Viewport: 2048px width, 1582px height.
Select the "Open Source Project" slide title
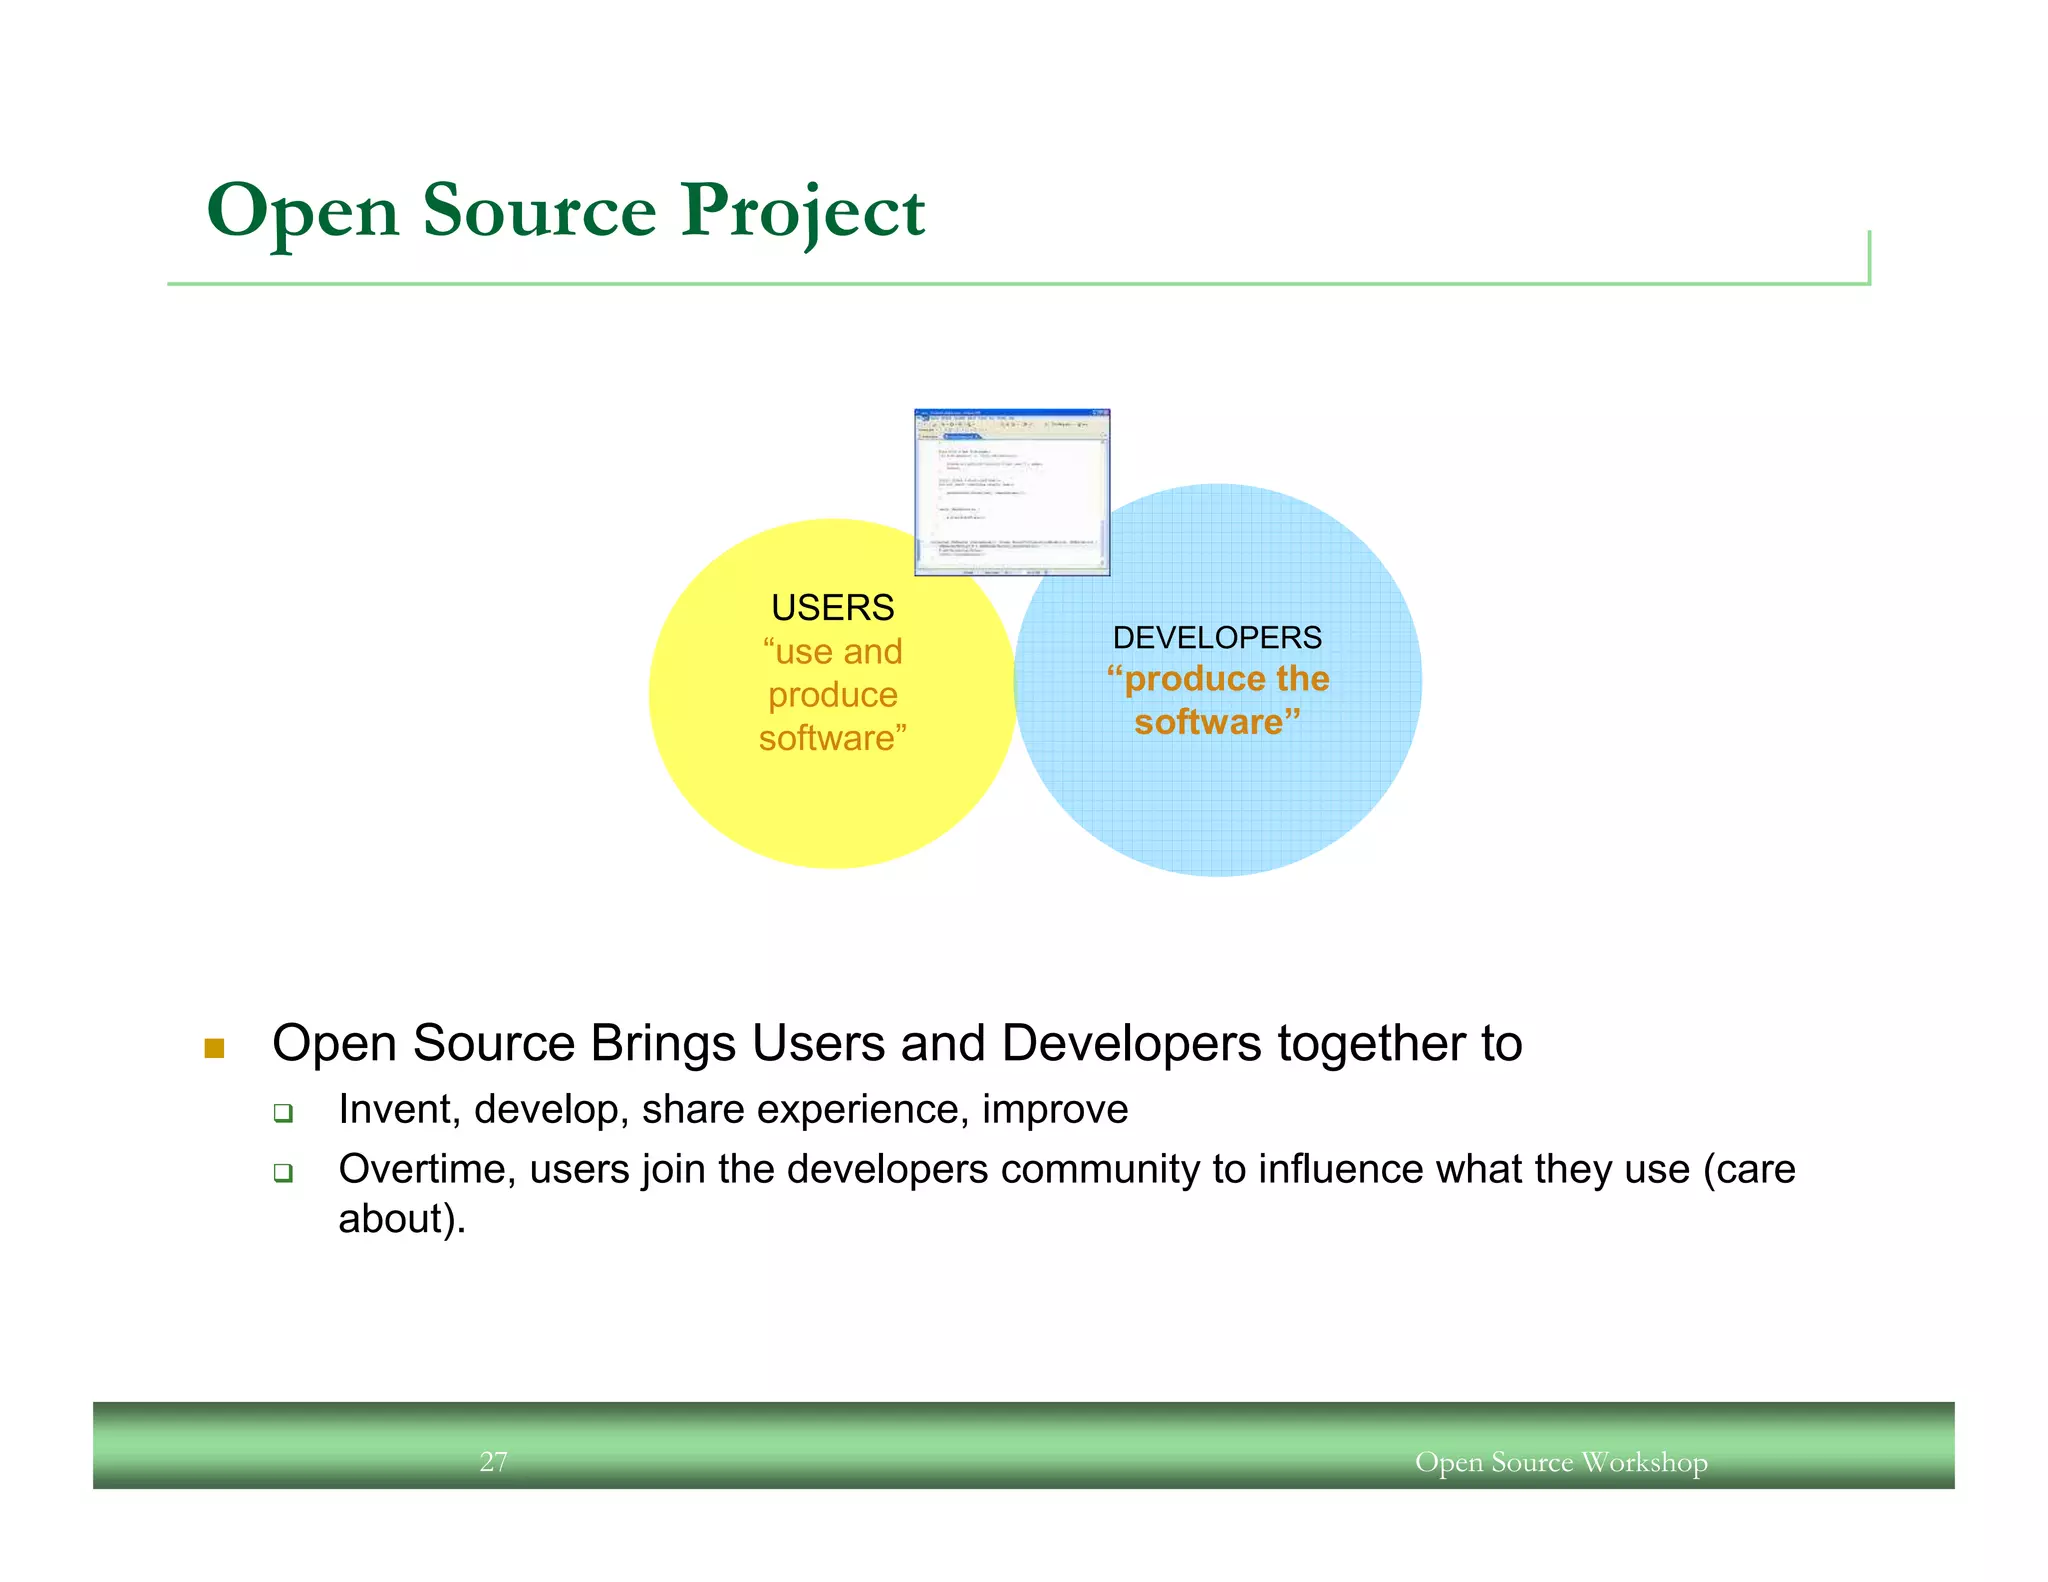(x=565, y=211)
